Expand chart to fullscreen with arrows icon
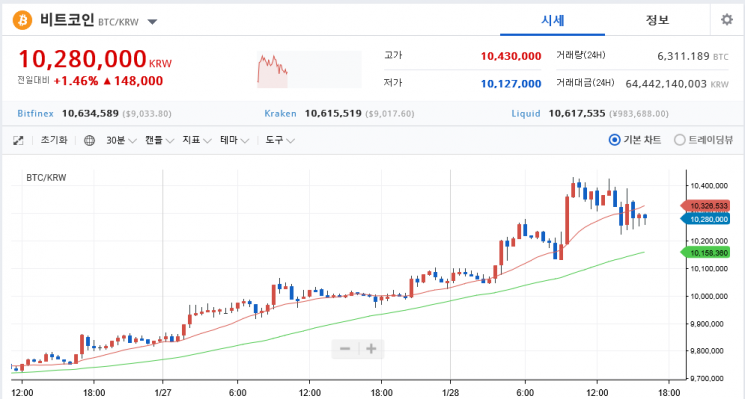Viewport: 745px width, 399px height. (x=18, y=141)
